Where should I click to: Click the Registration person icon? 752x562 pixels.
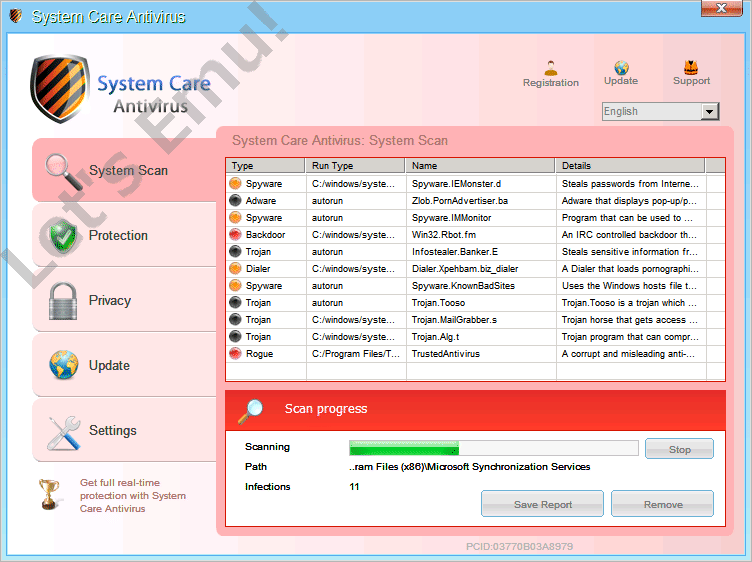(x=551, y=68)
